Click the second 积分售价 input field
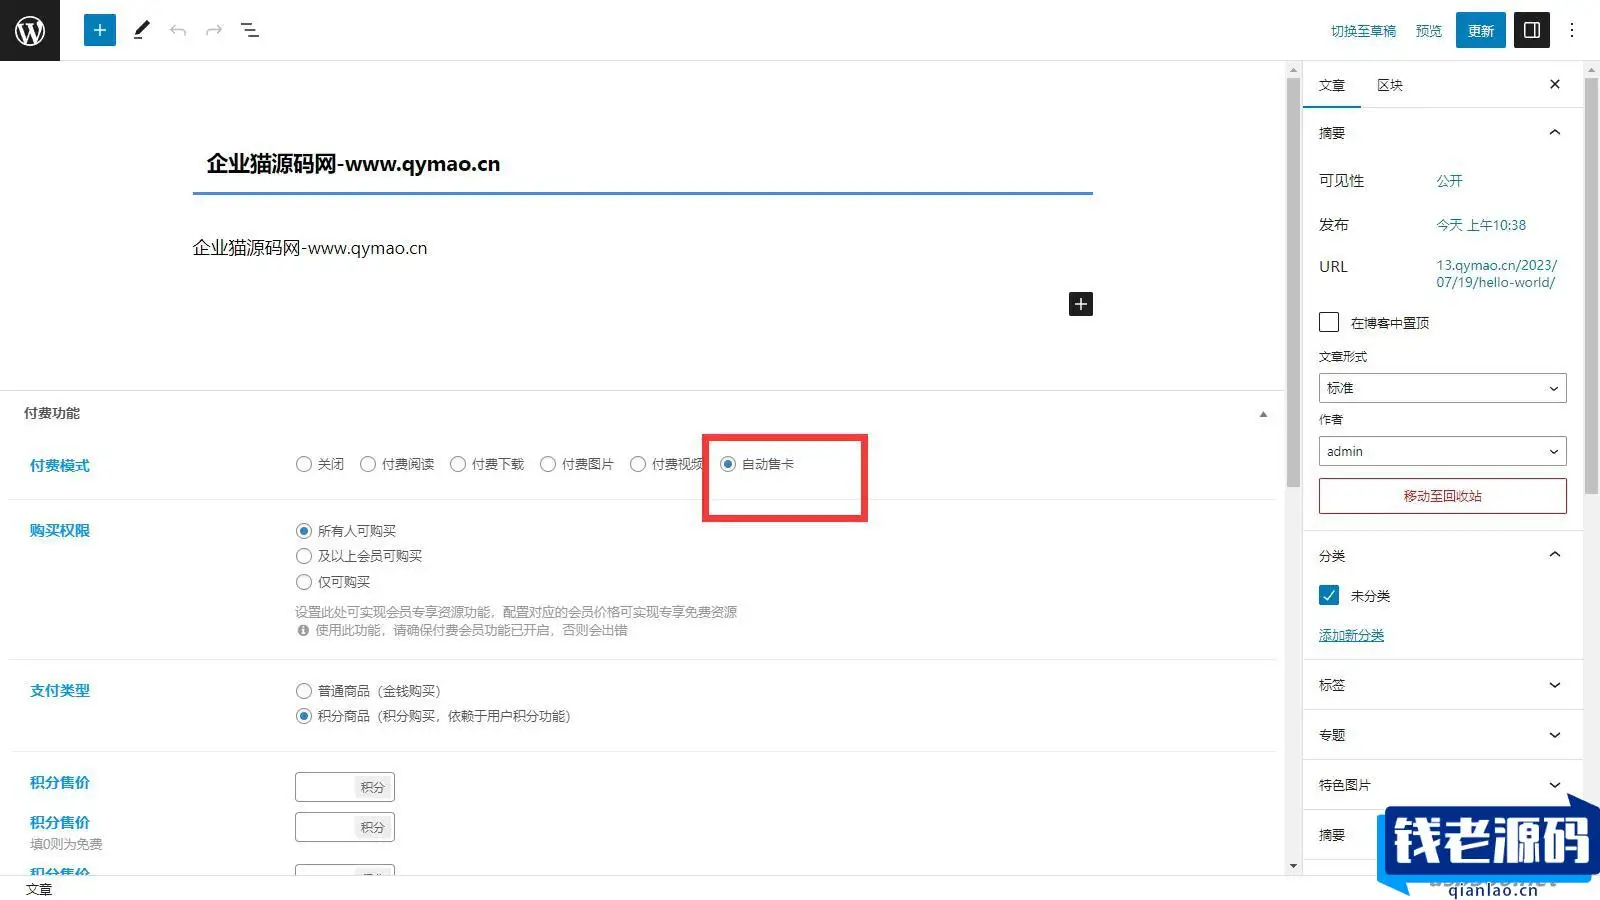Viewport: 1600px width, 900px height. point(345,827)
